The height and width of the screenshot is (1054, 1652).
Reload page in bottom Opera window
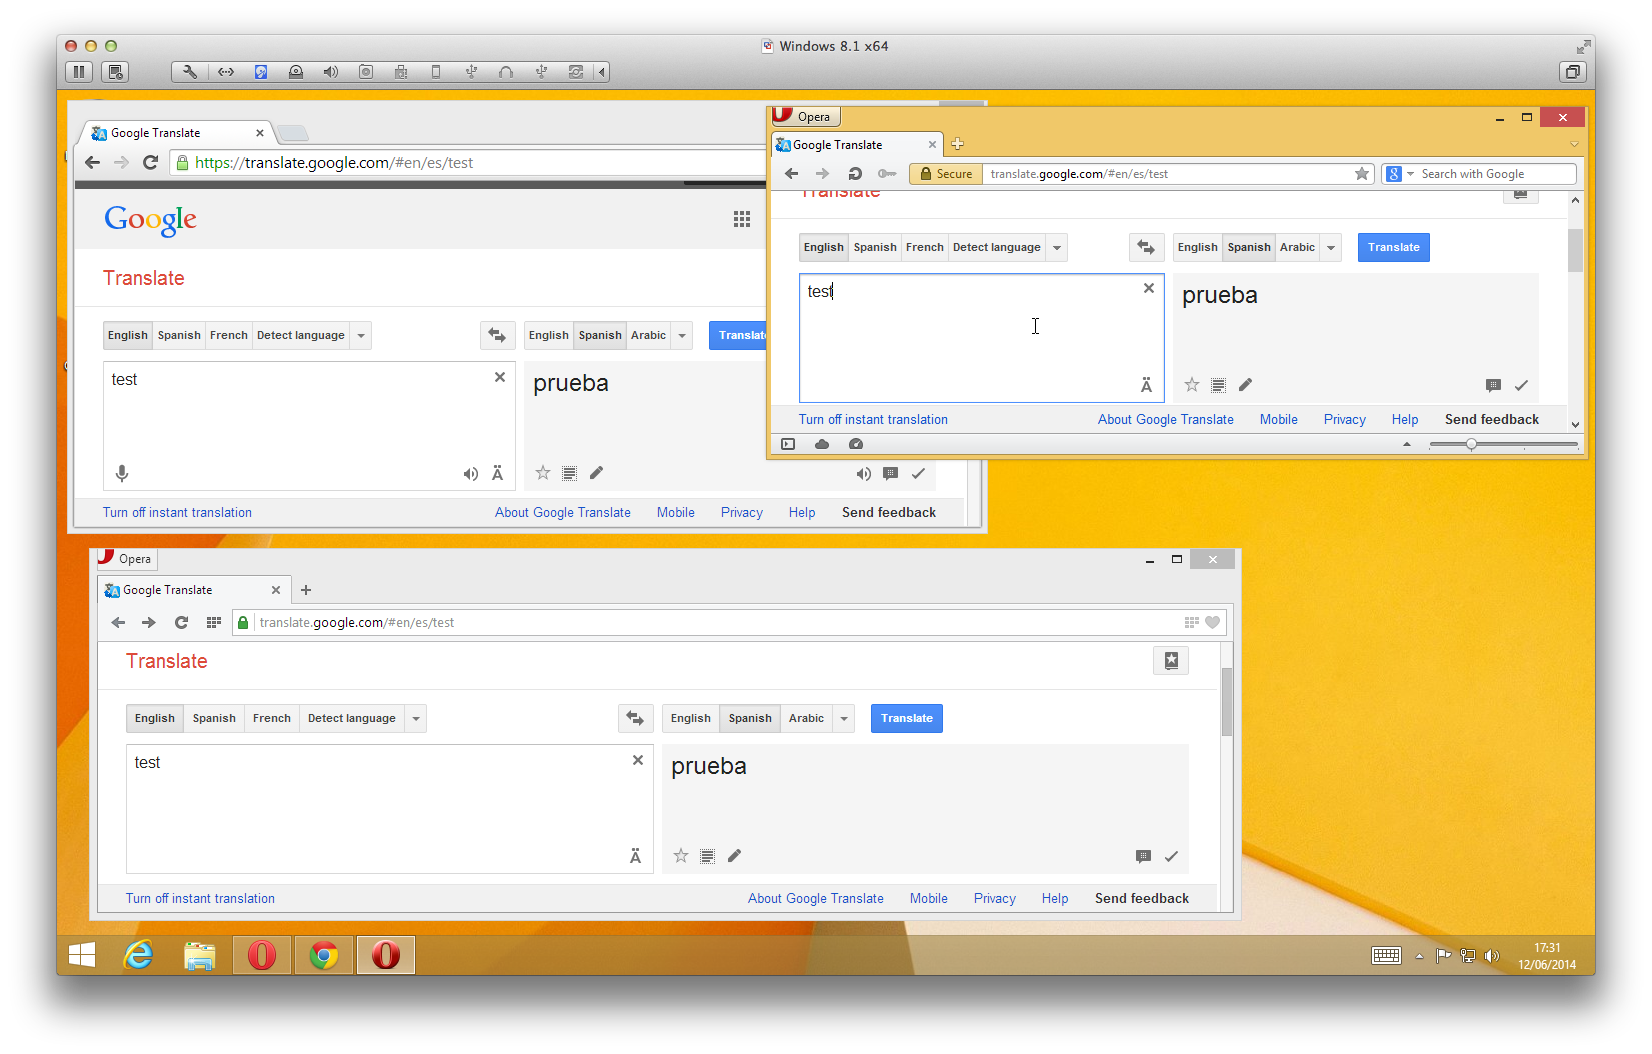(181, 622)
